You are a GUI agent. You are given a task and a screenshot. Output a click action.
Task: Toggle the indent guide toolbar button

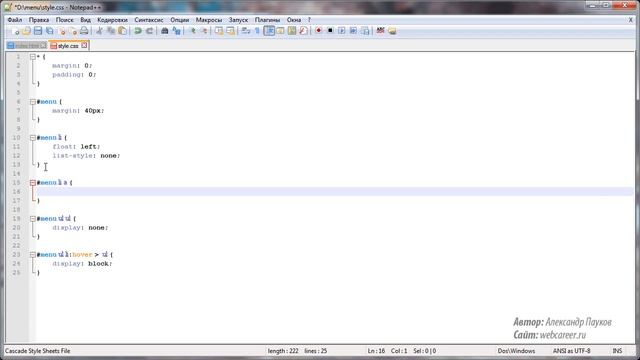pos(269,31)
